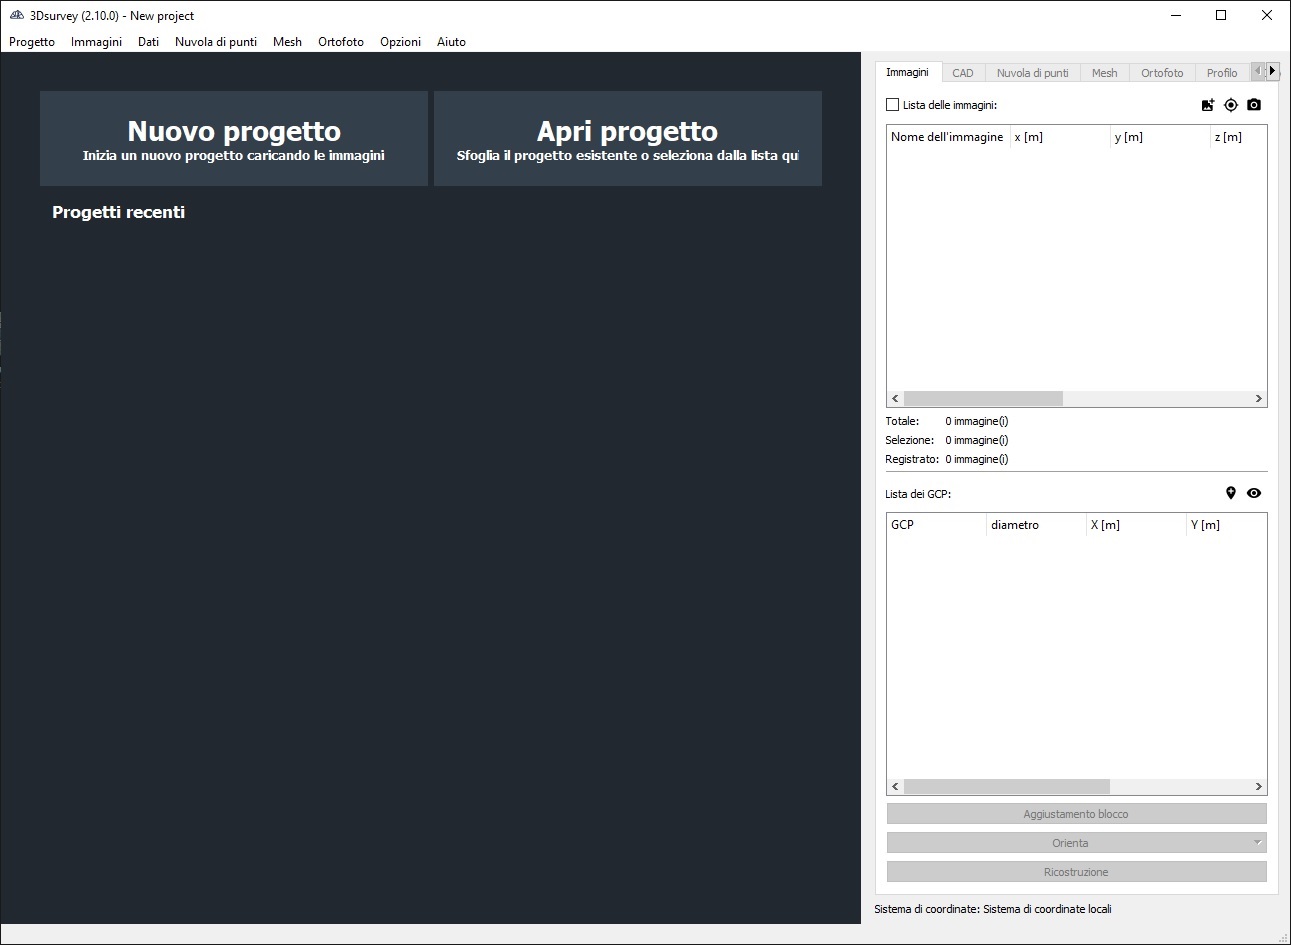Switch to the Ortofoto tab
1291x945 pixels.
click(1162, 73)
